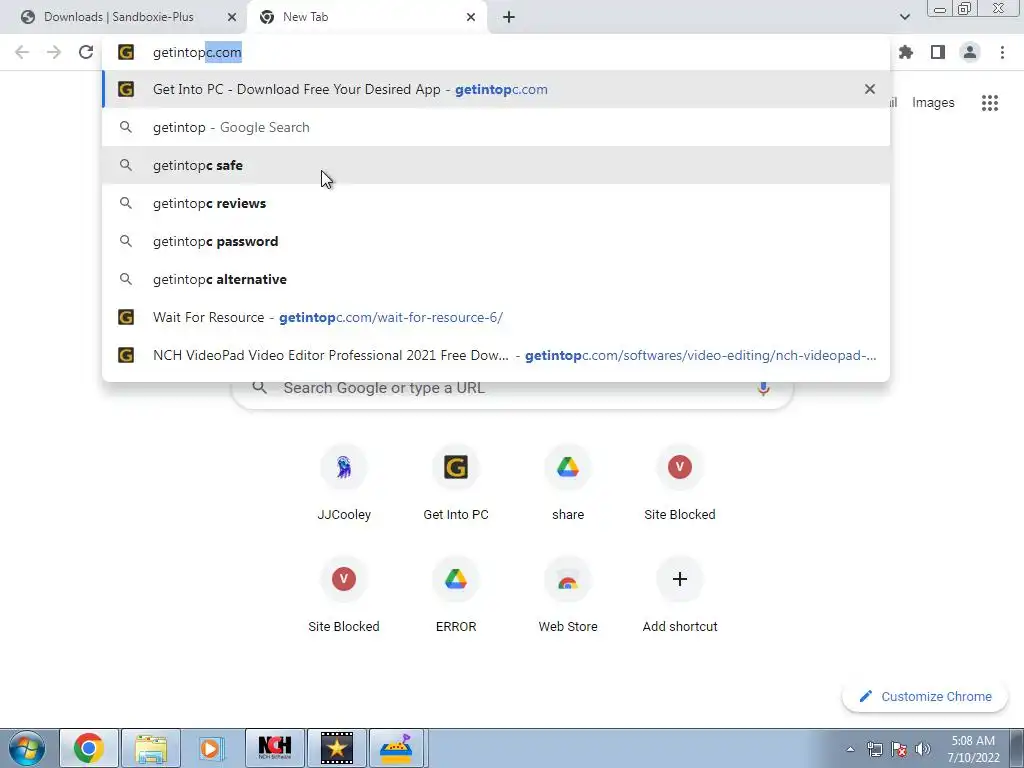The width and height of the screenshot is (1024, 768).
Task: Open the Extensions puzzle icon
Action: tap(906, 52)
